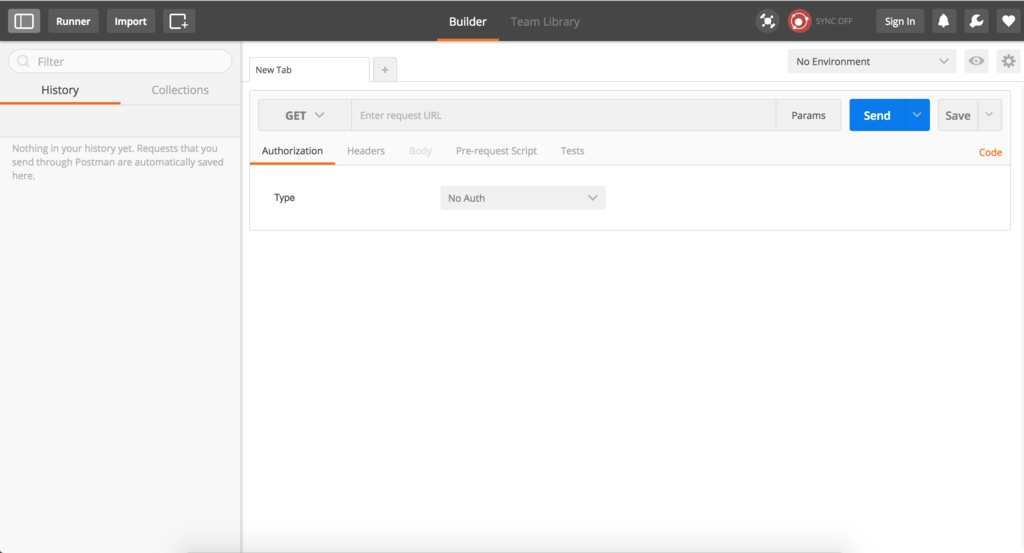Click Sign In
The height and width of the screenshot is (553, 1024).
coord(900,21)
